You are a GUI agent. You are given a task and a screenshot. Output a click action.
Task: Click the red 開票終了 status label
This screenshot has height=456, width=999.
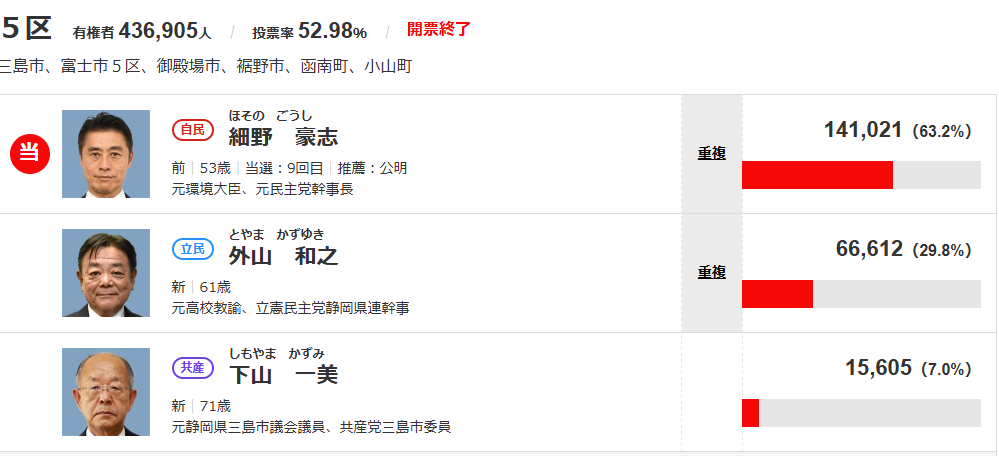(438, 29)
